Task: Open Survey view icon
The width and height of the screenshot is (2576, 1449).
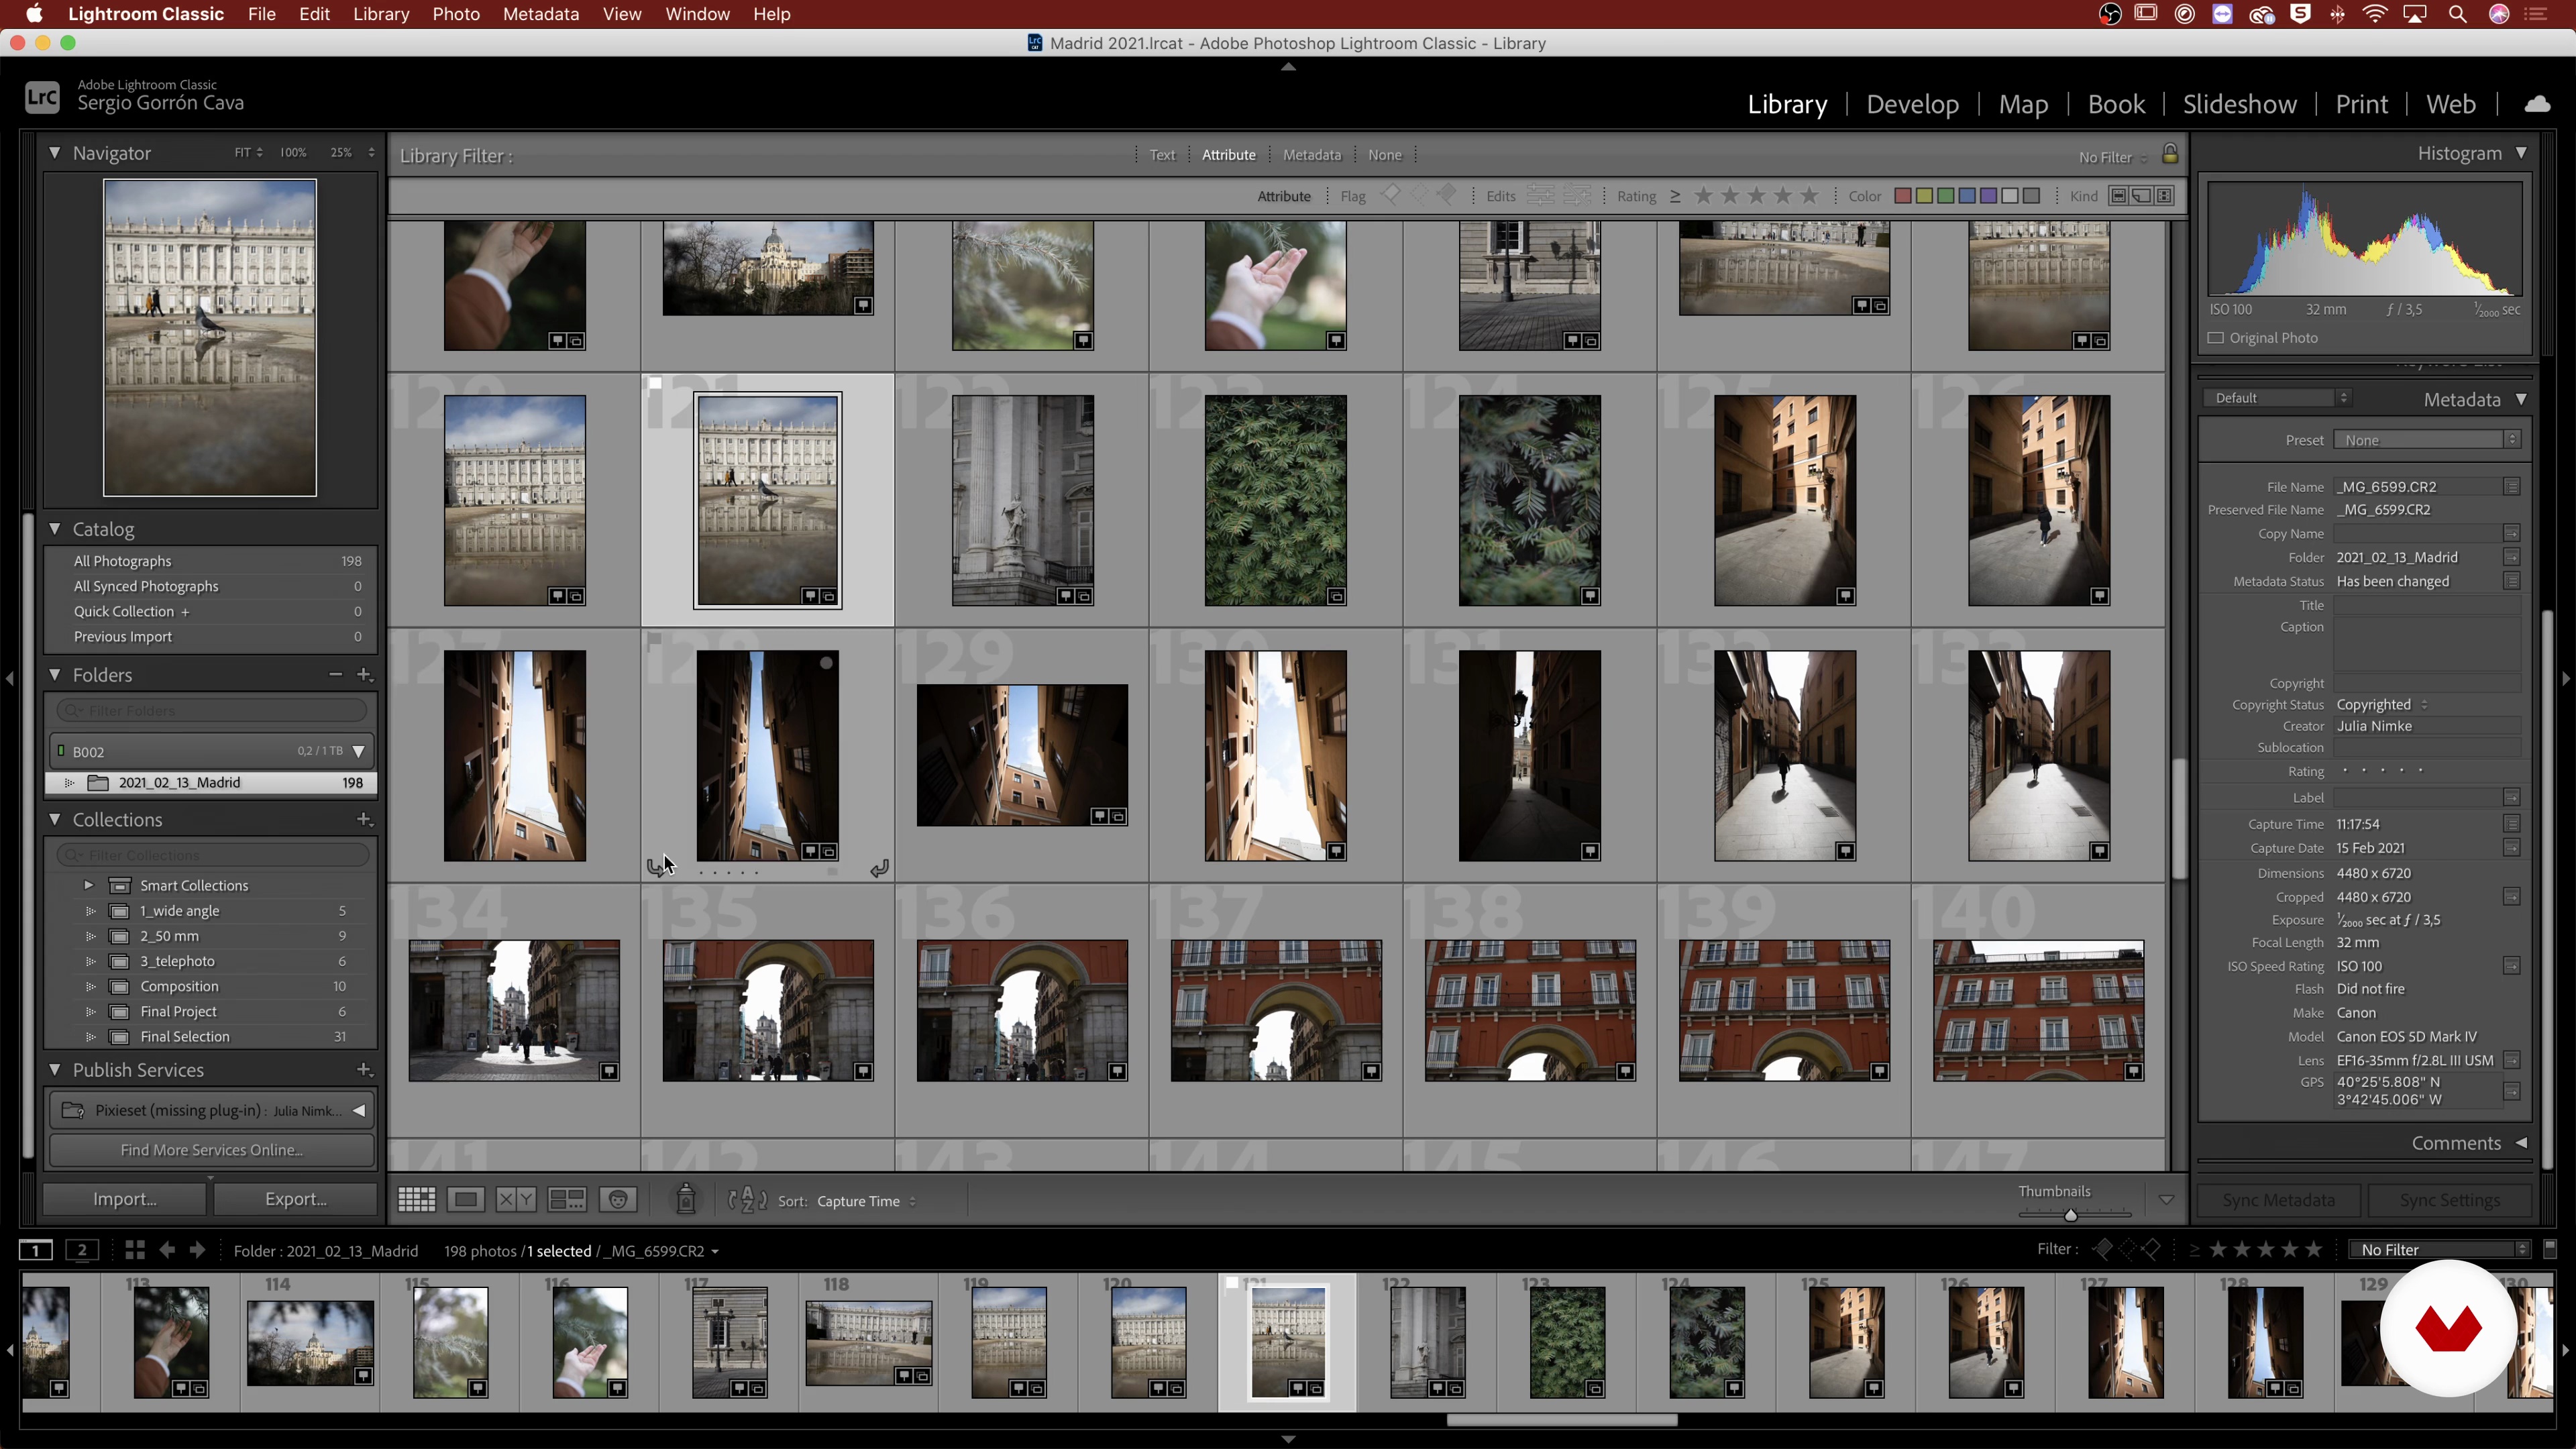Action: [x=567, y=1200]
